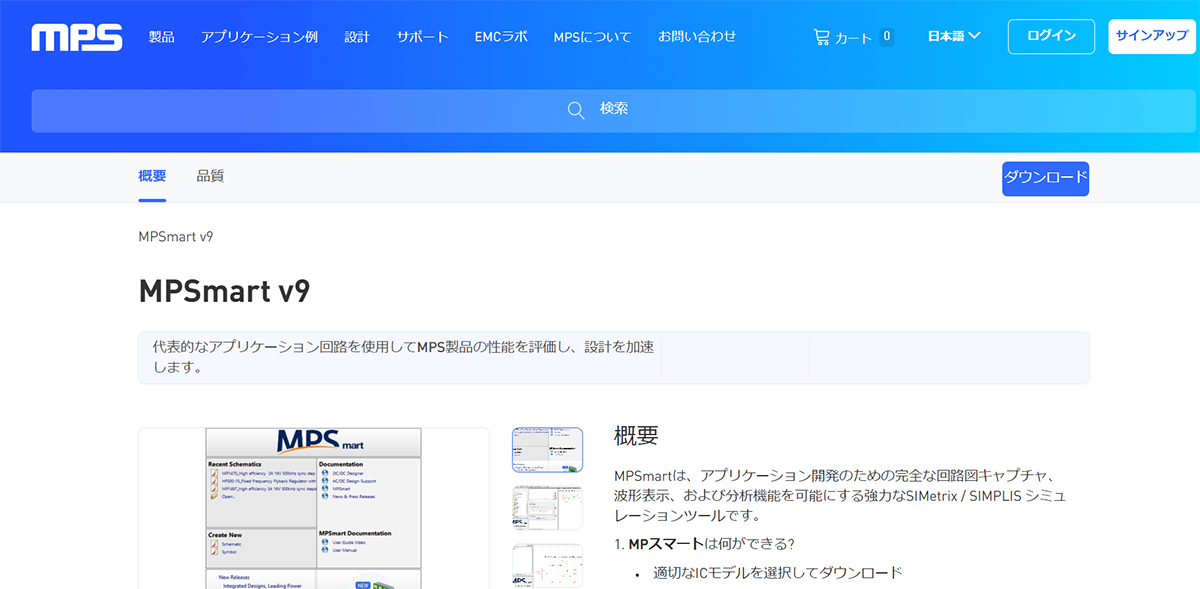Click the cart count badge
Viewport: 1200px width, 589px height.
point(886,38)
